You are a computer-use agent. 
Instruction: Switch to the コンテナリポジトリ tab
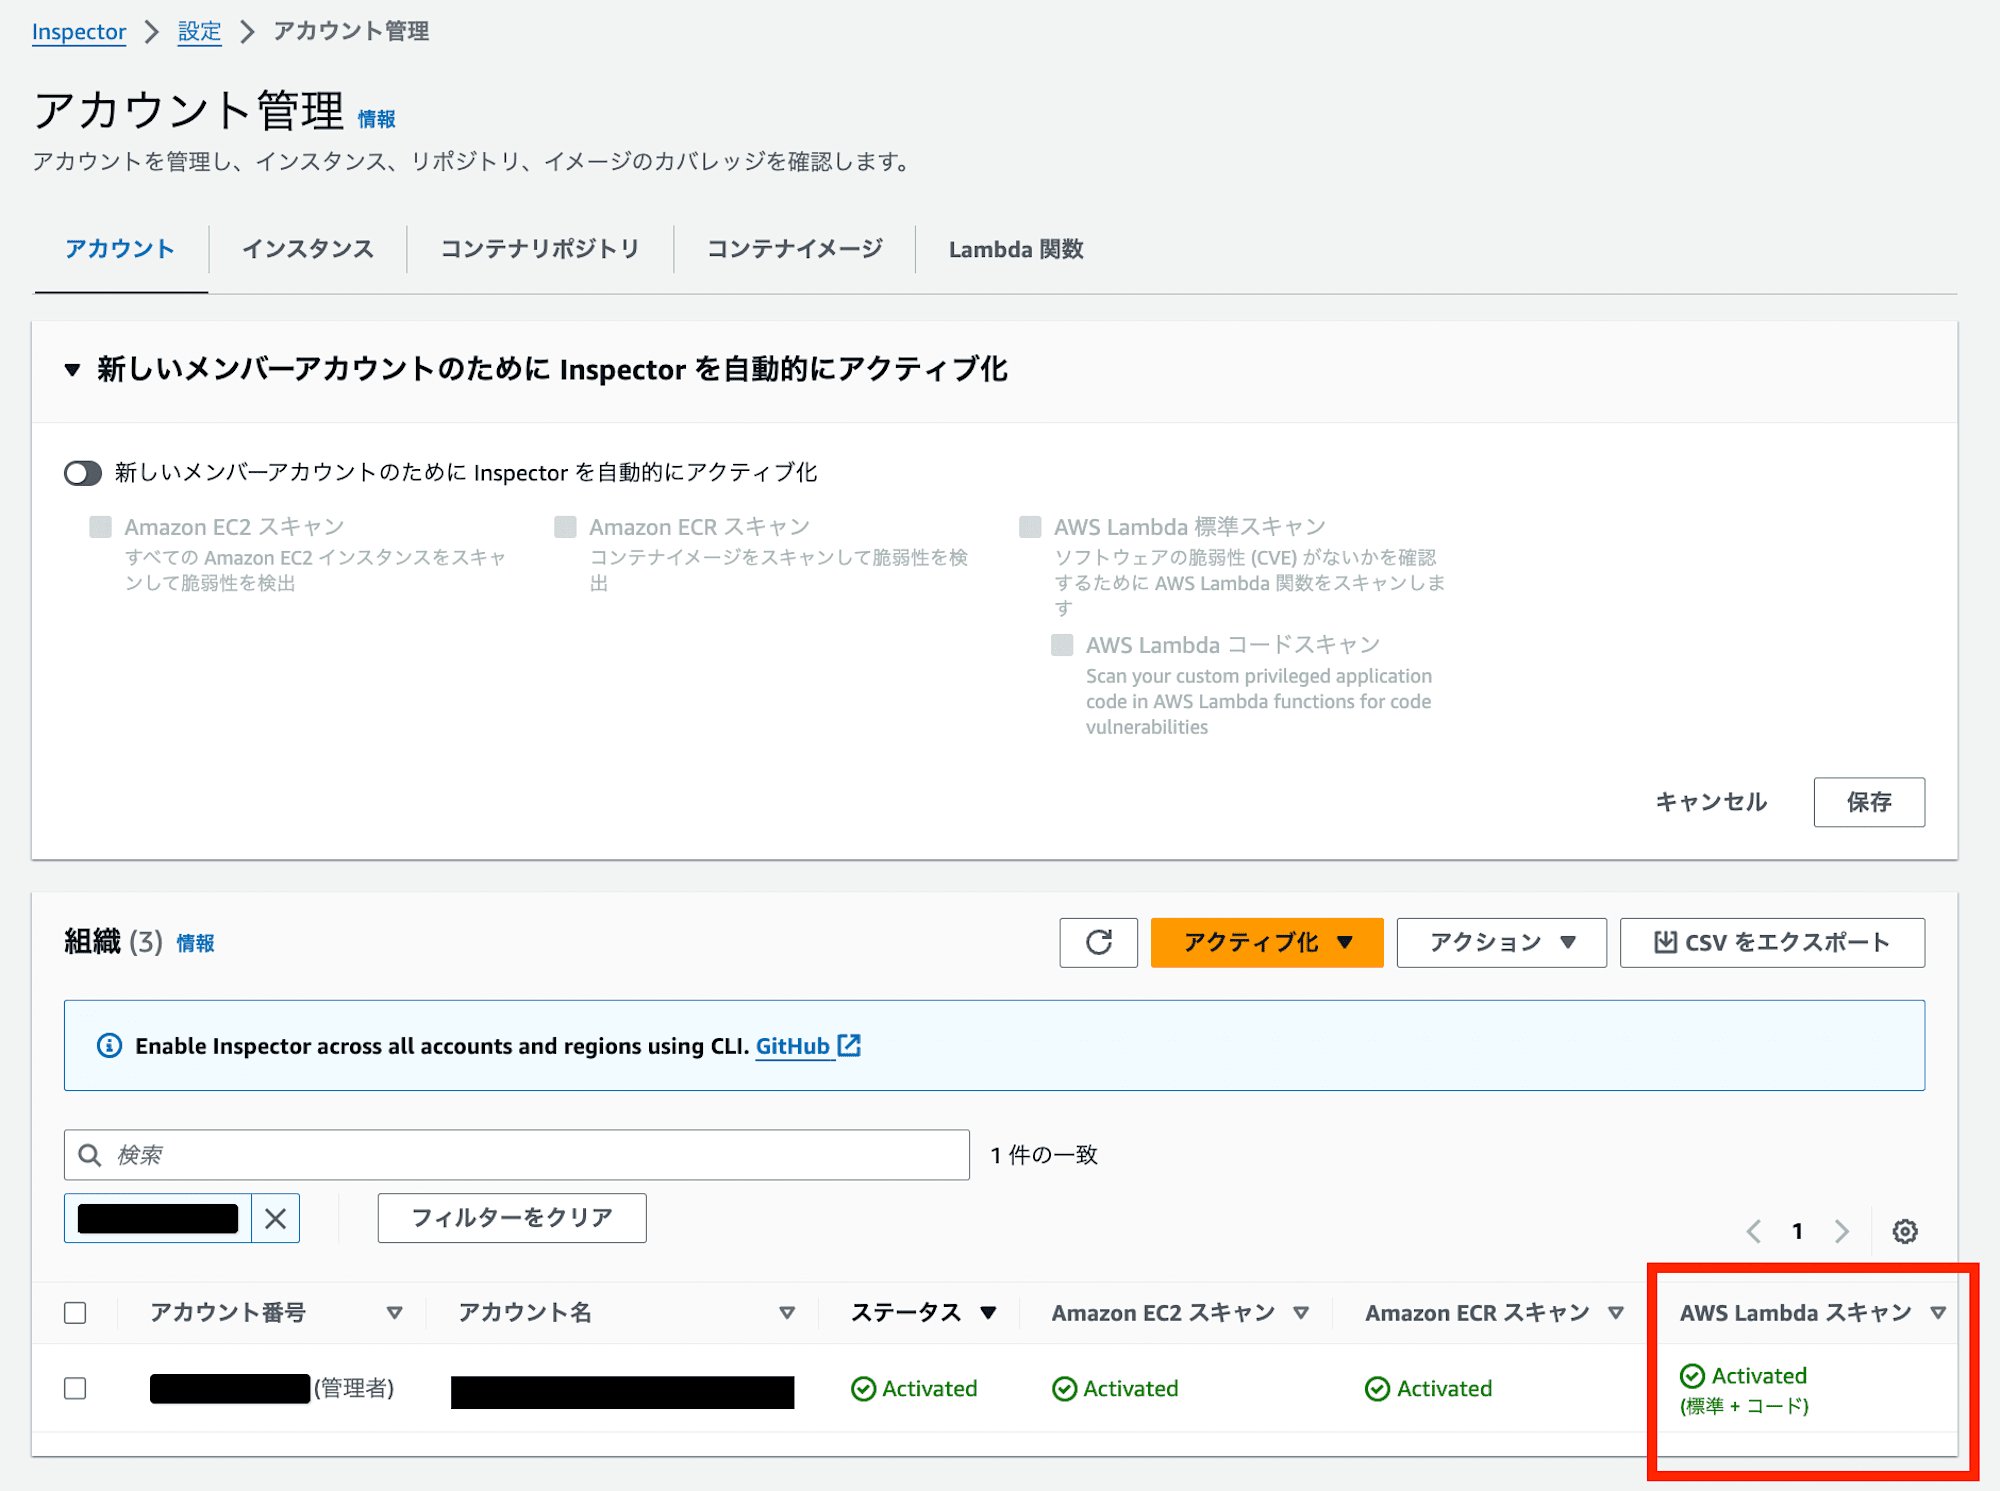[x=540, y=249]
